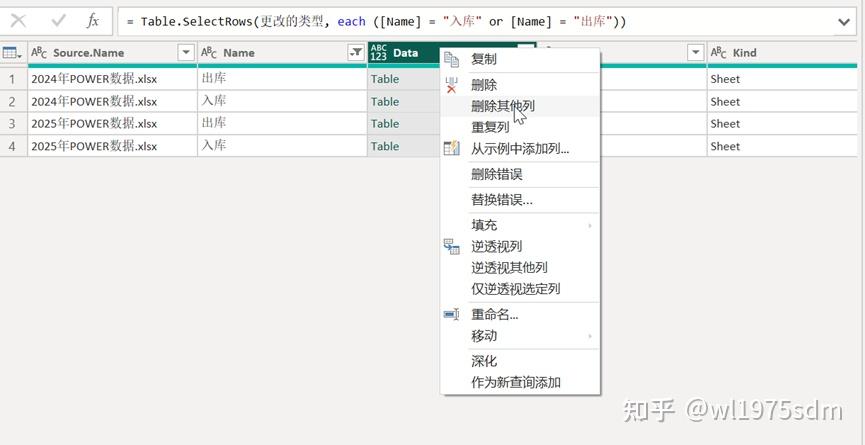
Task: Click Sheet cell in row 3
Action: click(782, 124)
